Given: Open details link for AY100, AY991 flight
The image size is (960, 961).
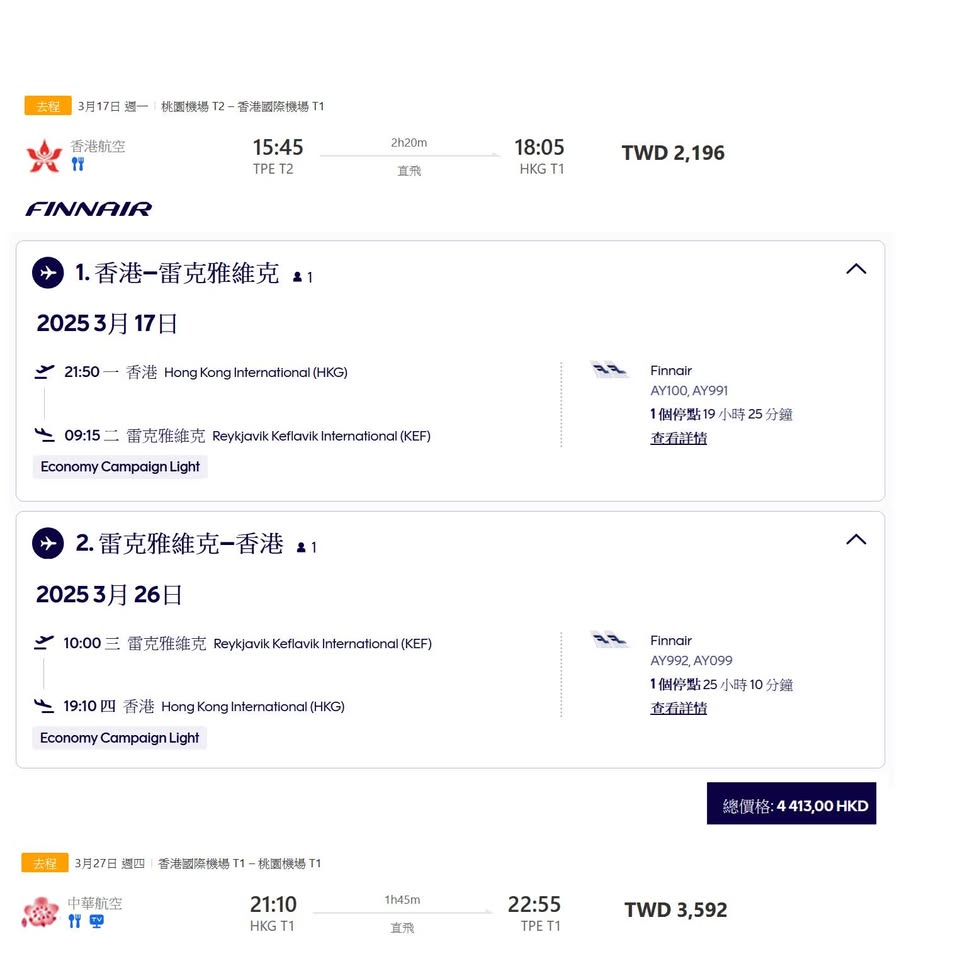Looking at the screenshot, I should [678, 438].
